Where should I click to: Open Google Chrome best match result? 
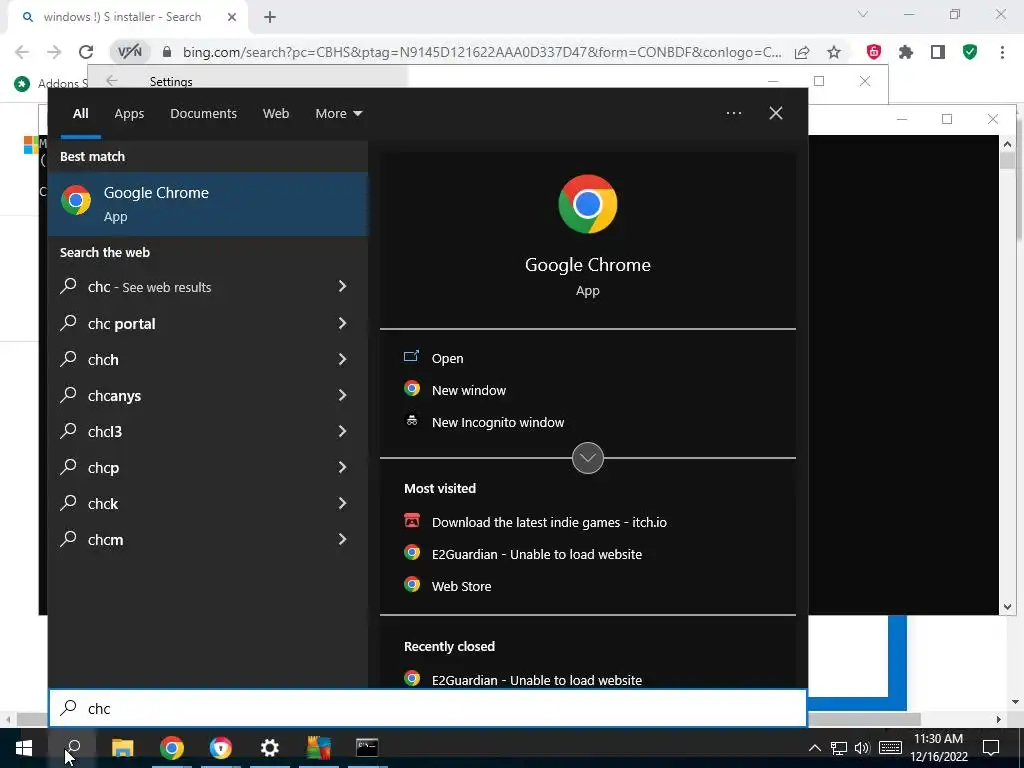(x=208, y=204)
